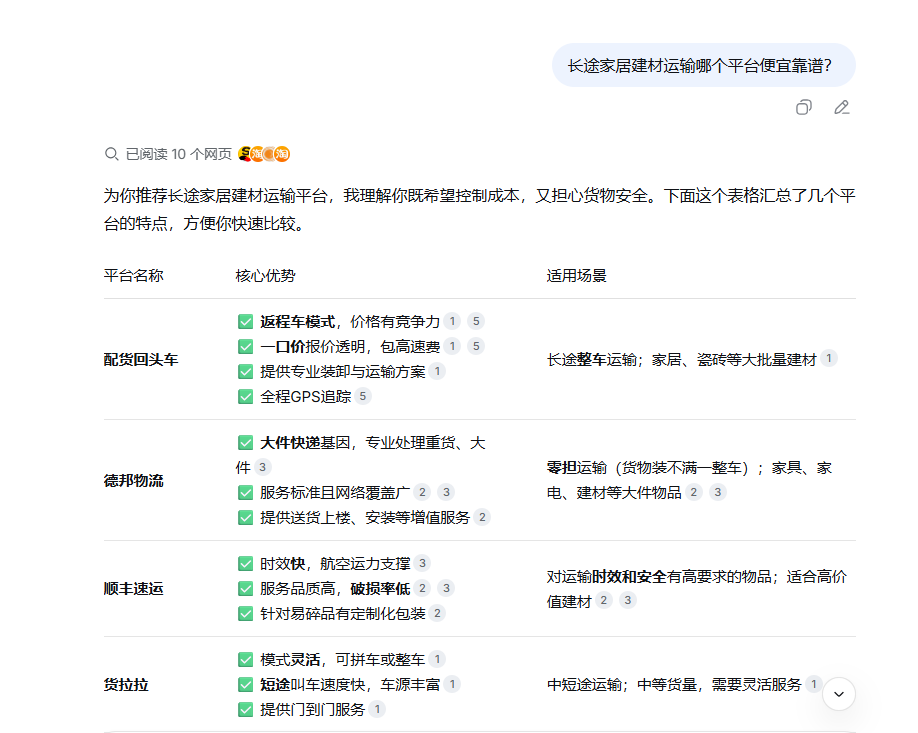Click the green check icon beside '提供专业装卸与运输方案'
Viewport: 918px width, 733px height.
pyautogui.click(x=245, y=372)
